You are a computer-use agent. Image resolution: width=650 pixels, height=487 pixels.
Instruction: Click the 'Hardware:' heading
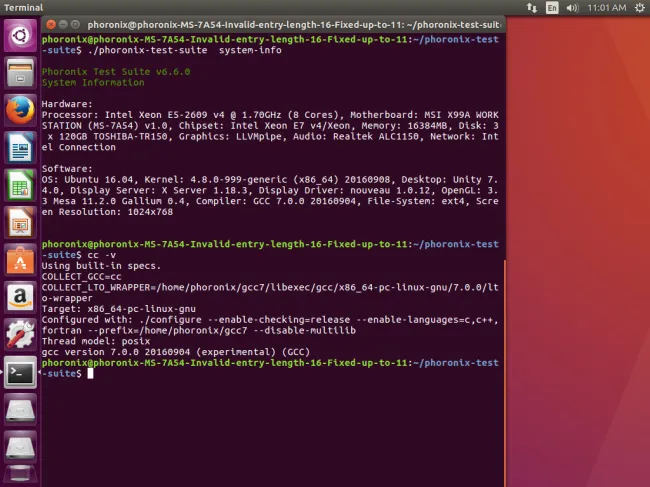tap(67, 104)
